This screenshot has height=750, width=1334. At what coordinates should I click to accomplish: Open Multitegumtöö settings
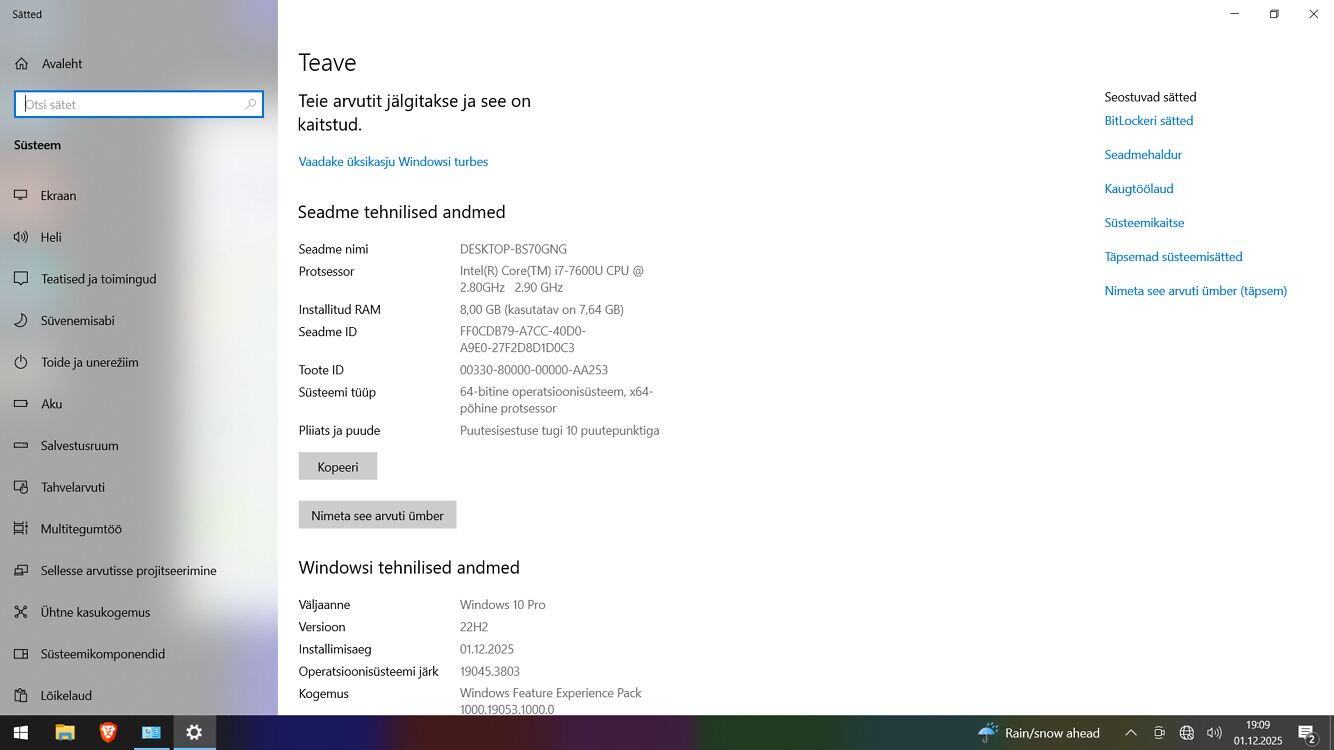(81, 529)
